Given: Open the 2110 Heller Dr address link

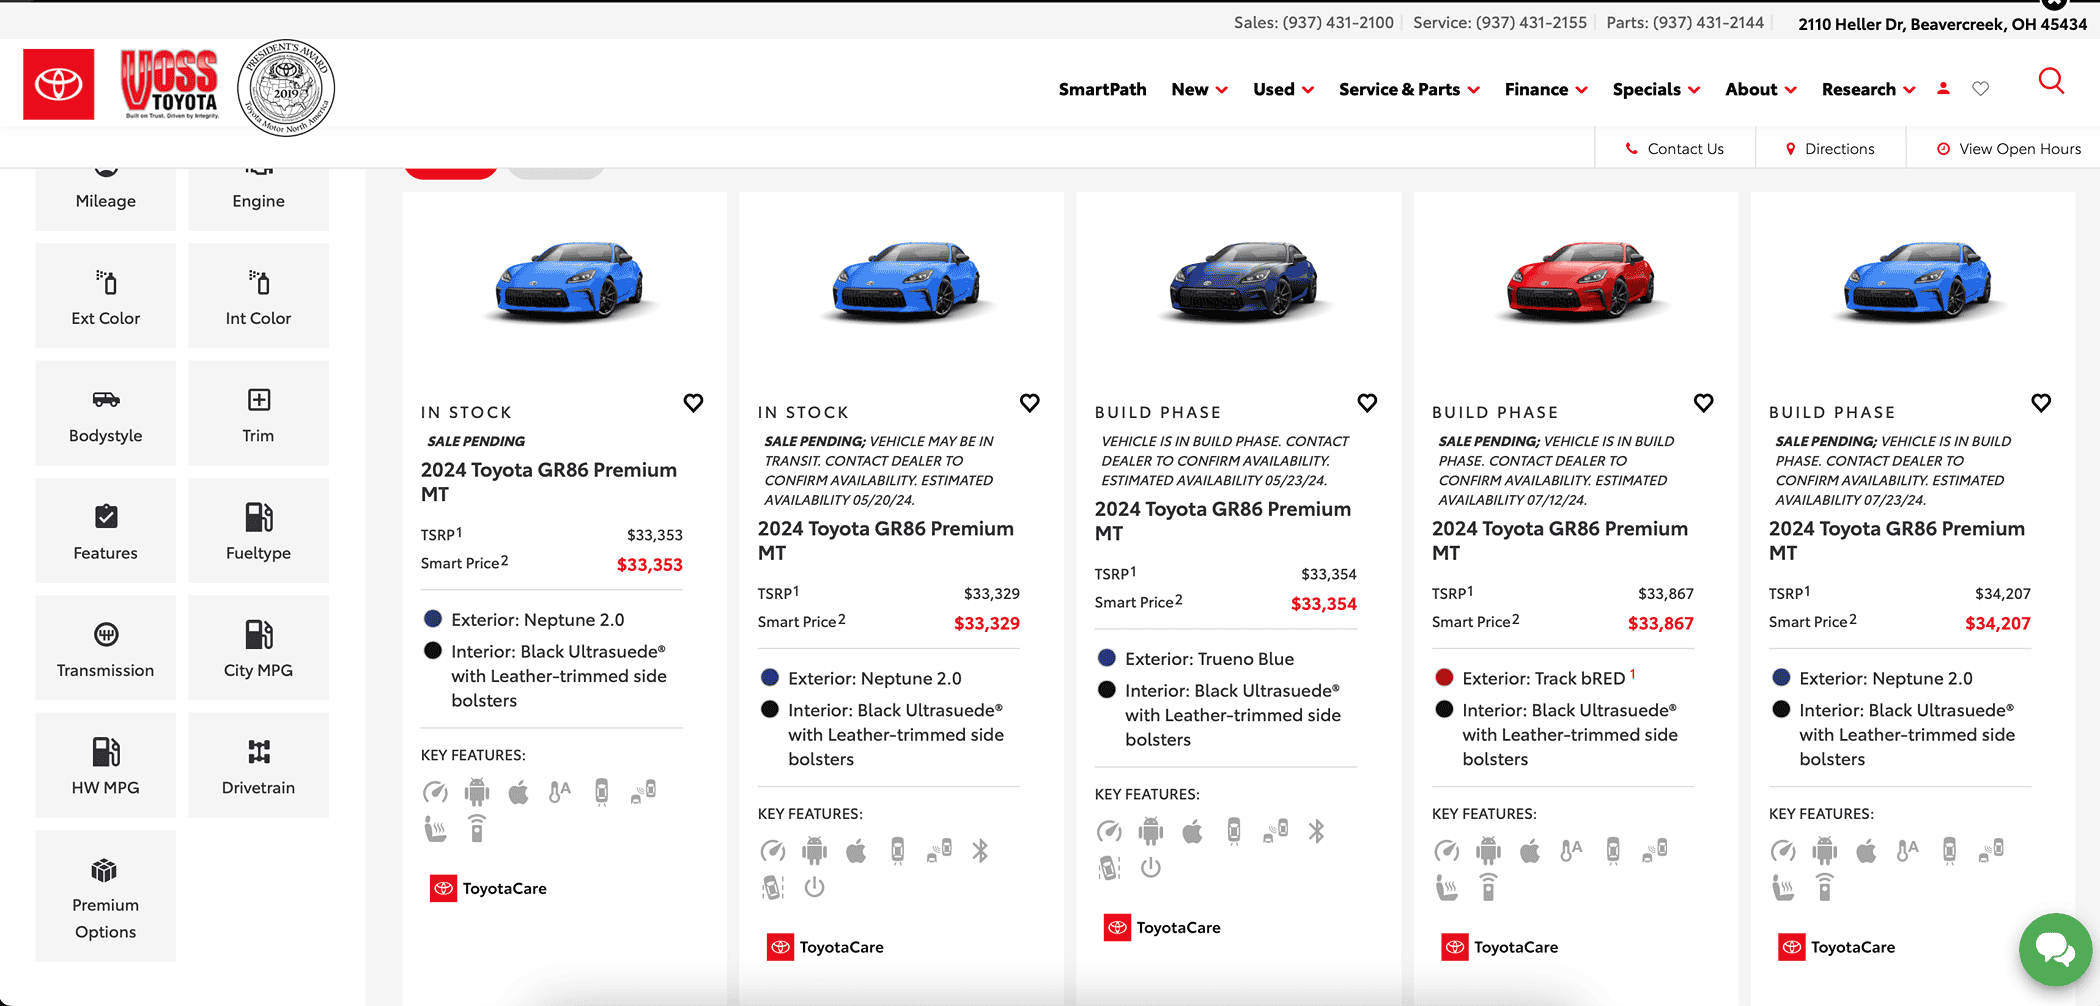Looking at the screenshot, I should coord(1943,23).
